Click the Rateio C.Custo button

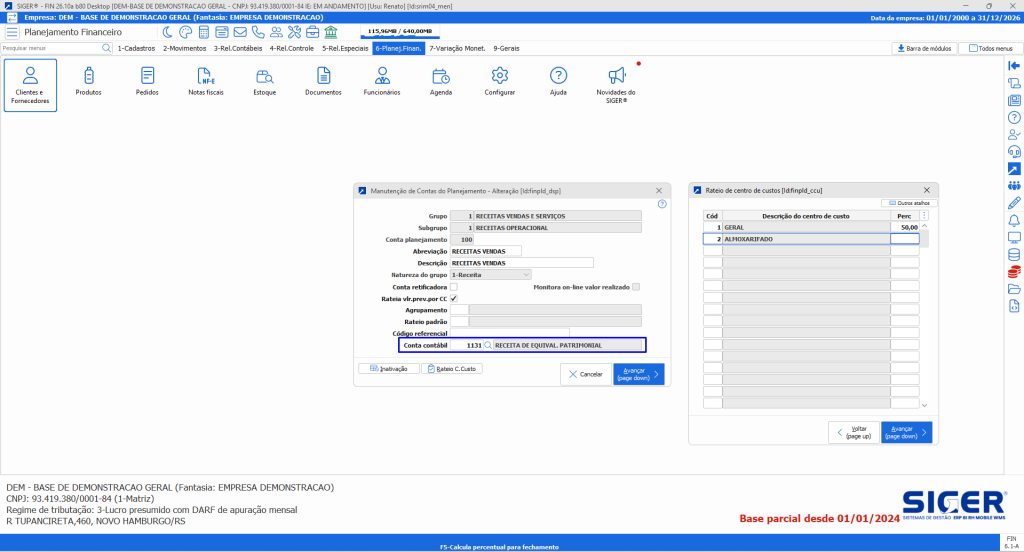[x=452, y=368]
